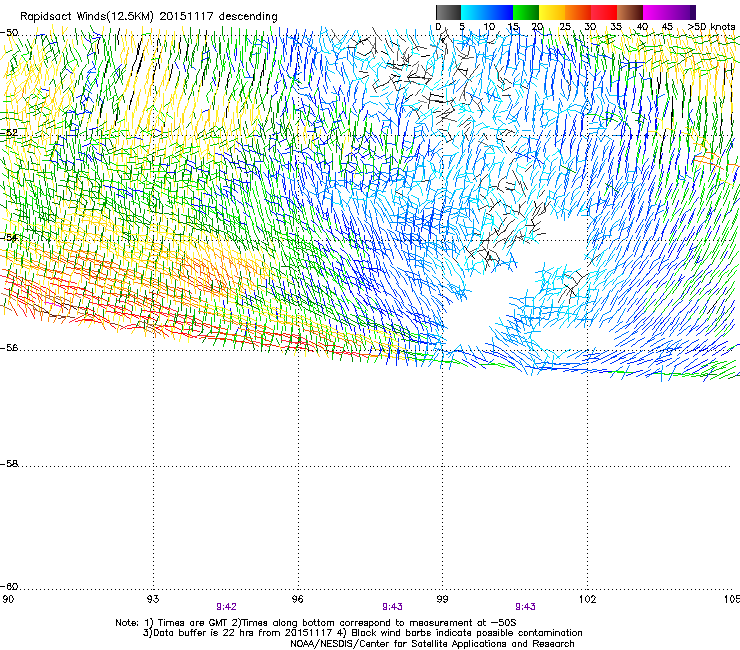Screen dimensions: 740x650
Task: Click the '35' label under the color bar
Action: pyautogui.click(x=615, y=27)
